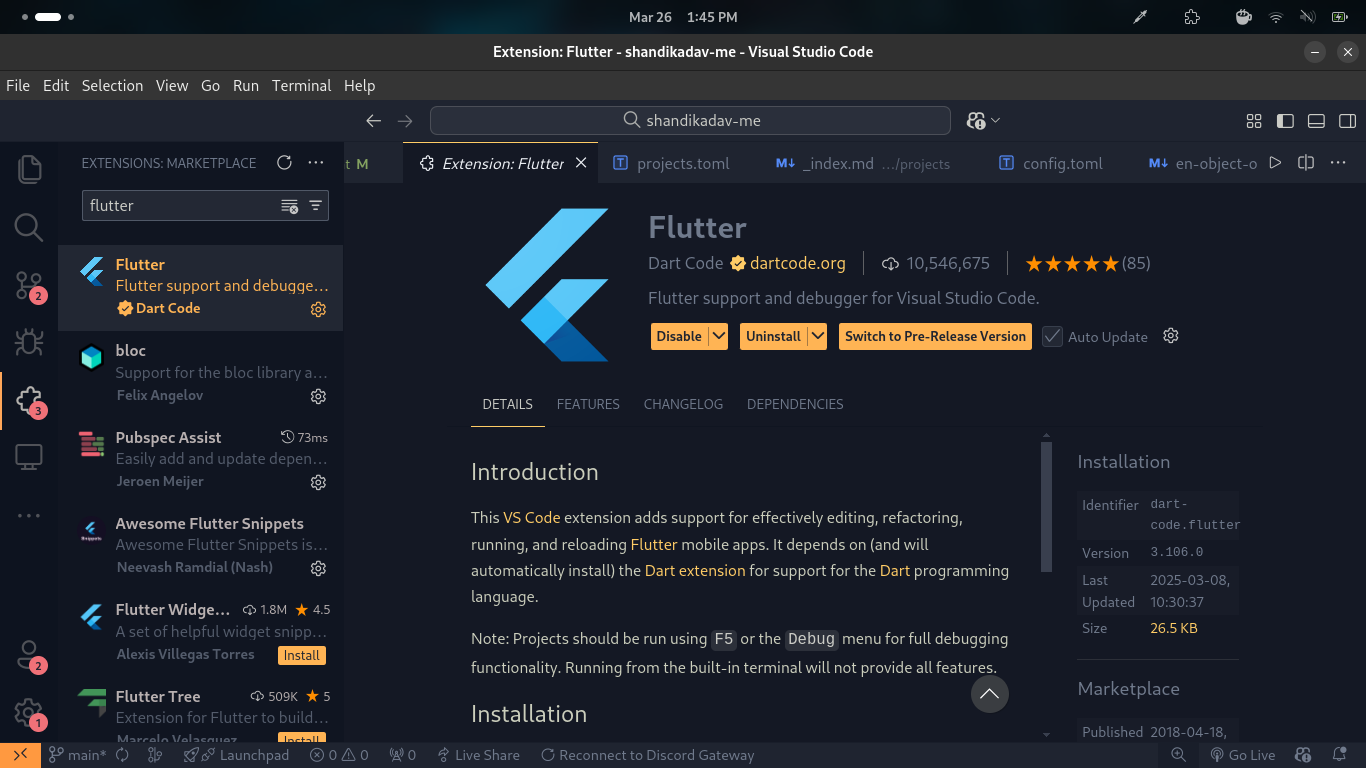Open the dartcode.org publisher link
Image resolution: width=1366 pixels, height=768 pixels.
tap(797, 264)
